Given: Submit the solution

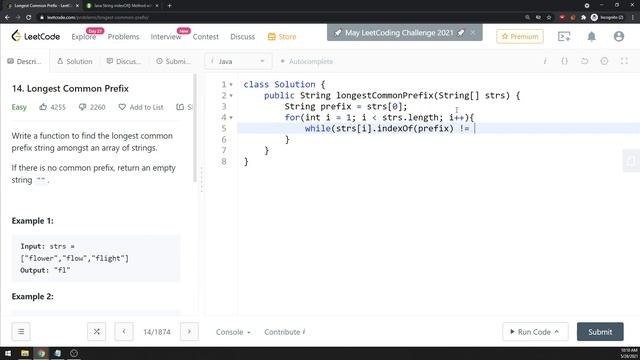Looking at the screenshot, I should [600, 332].
